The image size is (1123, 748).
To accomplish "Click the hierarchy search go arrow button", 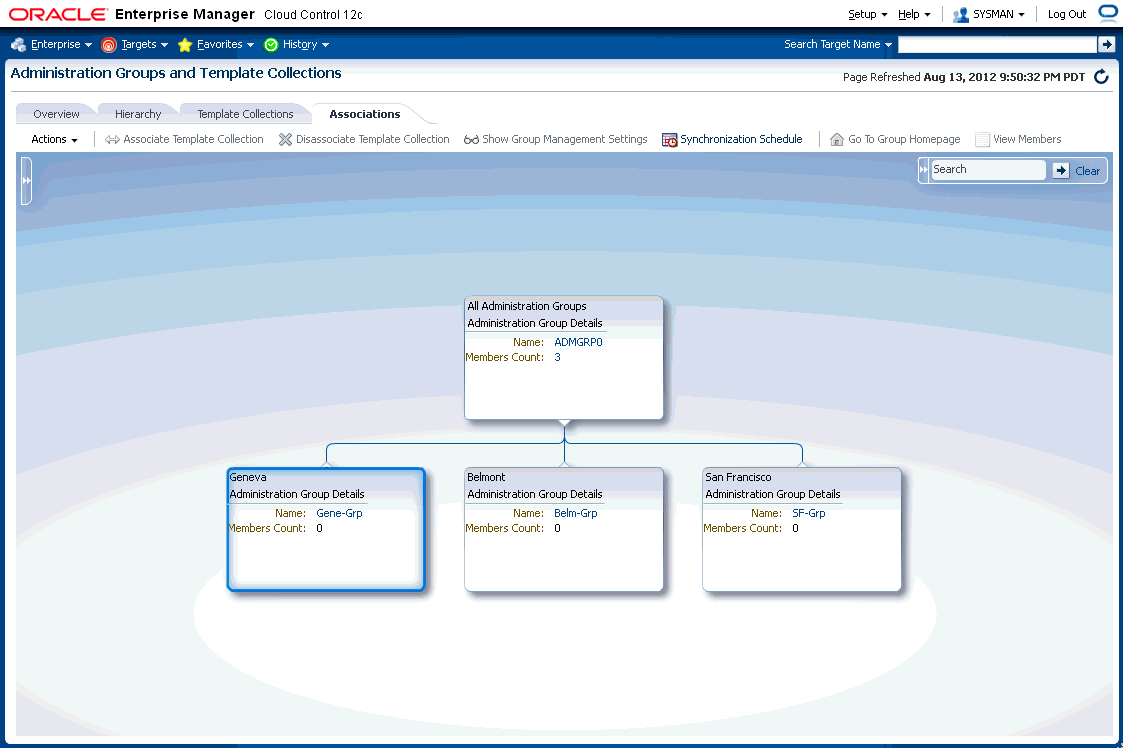I will coord(1061,171).
